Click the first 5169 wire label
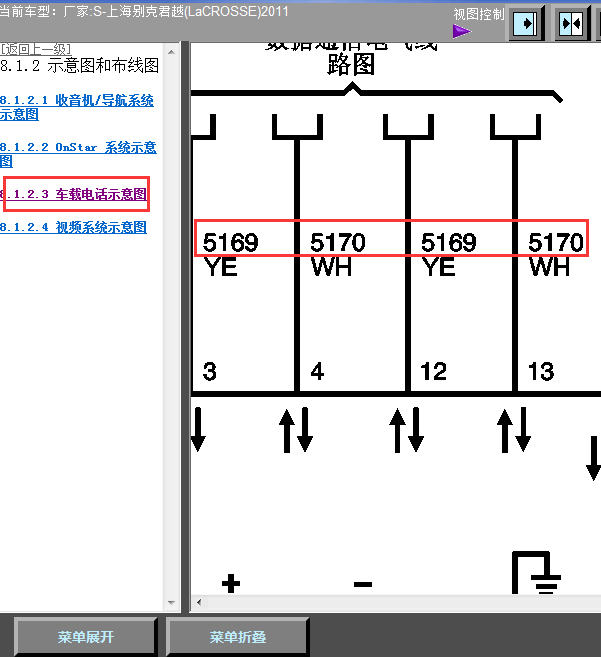The image size is (601, 657). coord(231,242)
